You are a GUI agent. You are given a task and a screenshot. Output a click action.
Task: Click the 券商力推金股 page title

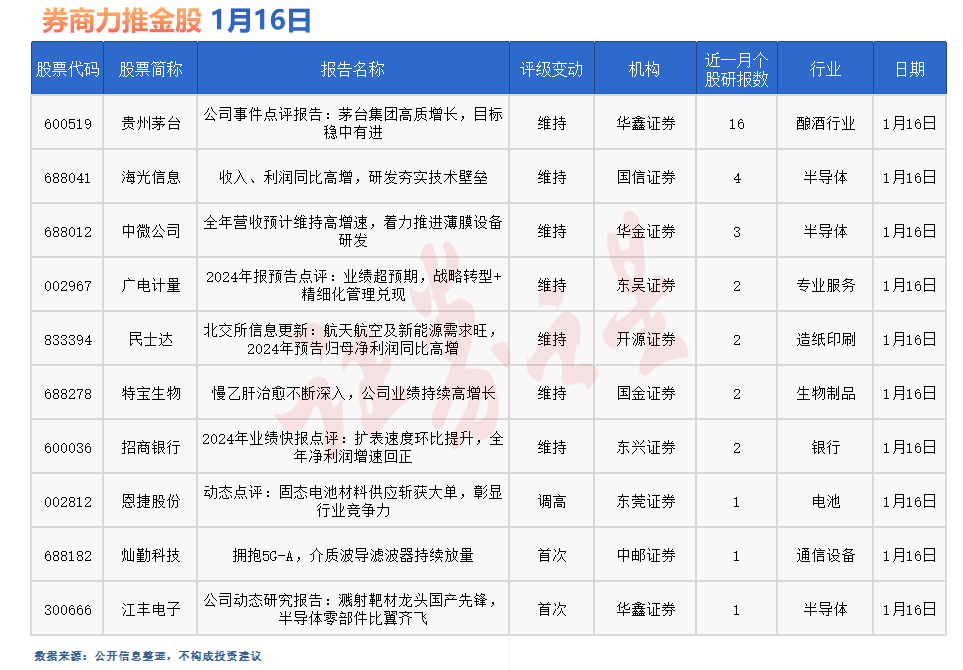click(113, 17)
